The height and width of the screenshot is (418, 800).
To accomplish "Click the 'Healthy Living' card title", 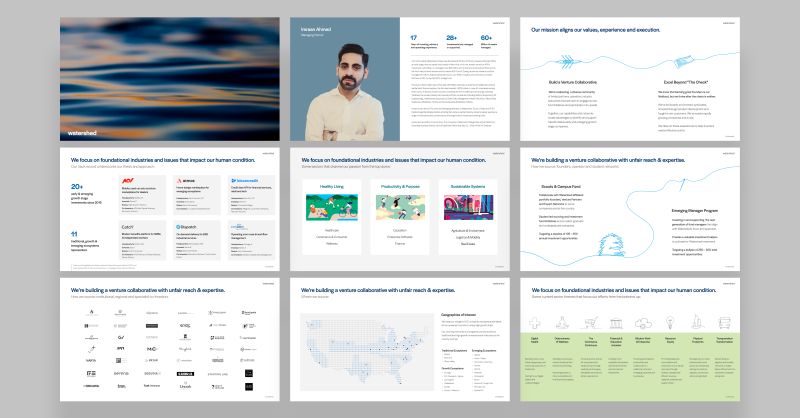I will tap(332, 186).
